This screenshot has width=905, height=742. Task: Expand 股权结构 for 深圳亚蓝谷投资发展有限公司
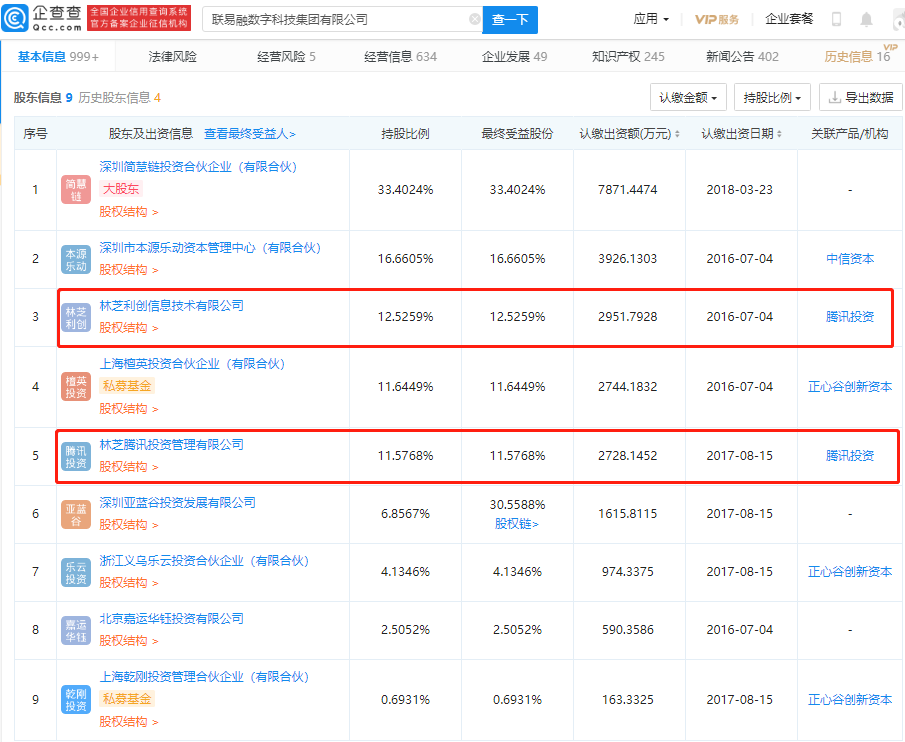coord(128,524)
